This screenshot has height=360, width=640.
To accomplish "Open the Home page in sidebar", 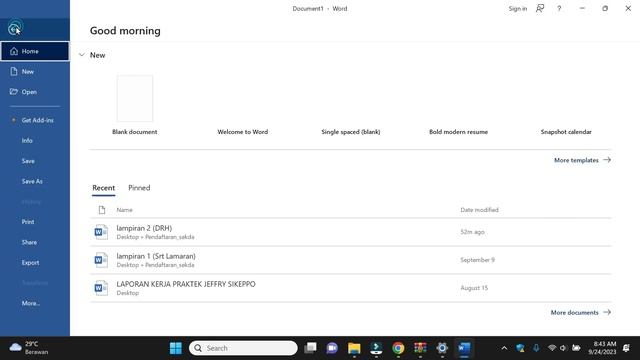I will (35, 51).
